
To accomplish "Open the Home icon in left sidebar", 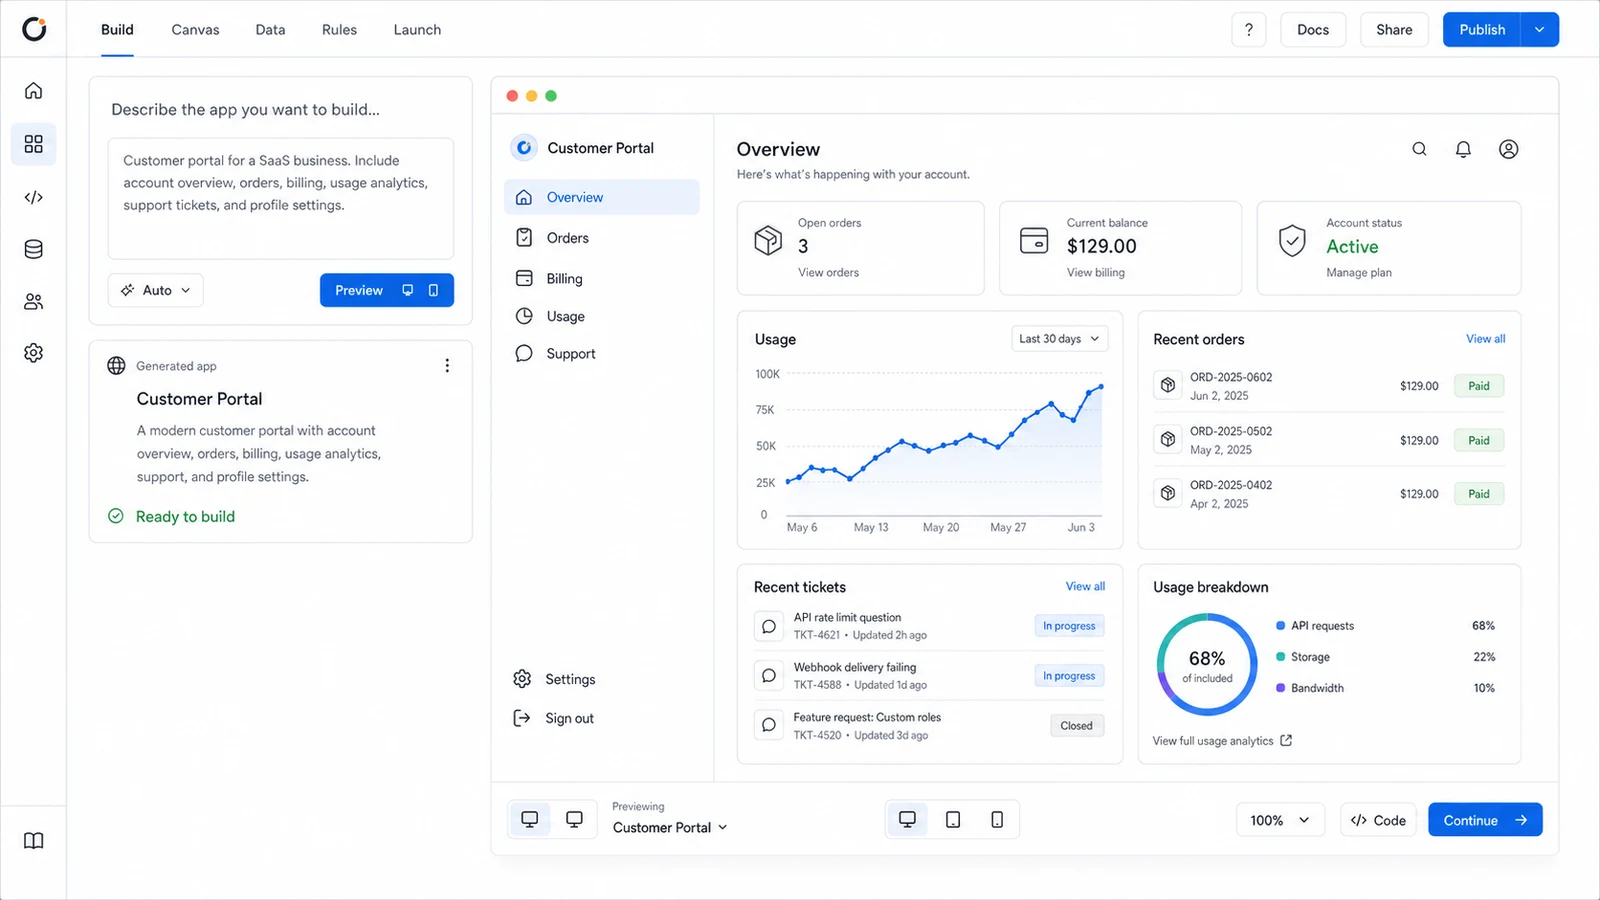I will [34, 91].
